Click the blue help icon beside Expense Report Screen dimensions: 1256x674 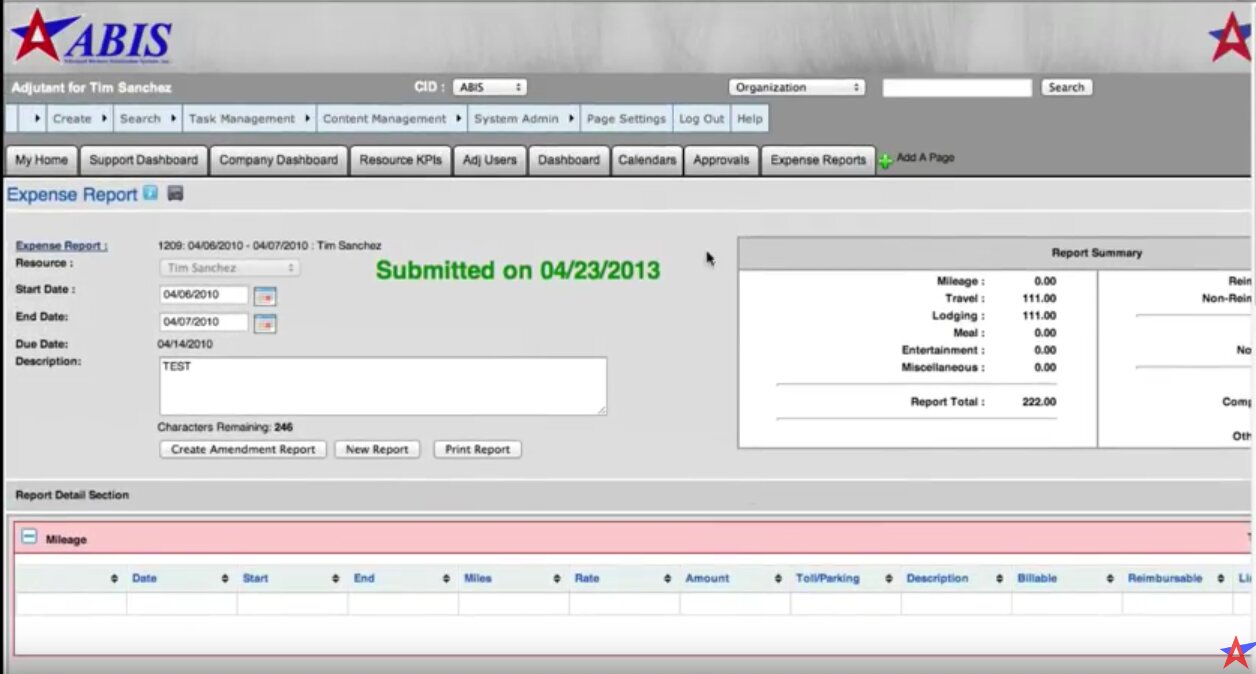[150, 194]
